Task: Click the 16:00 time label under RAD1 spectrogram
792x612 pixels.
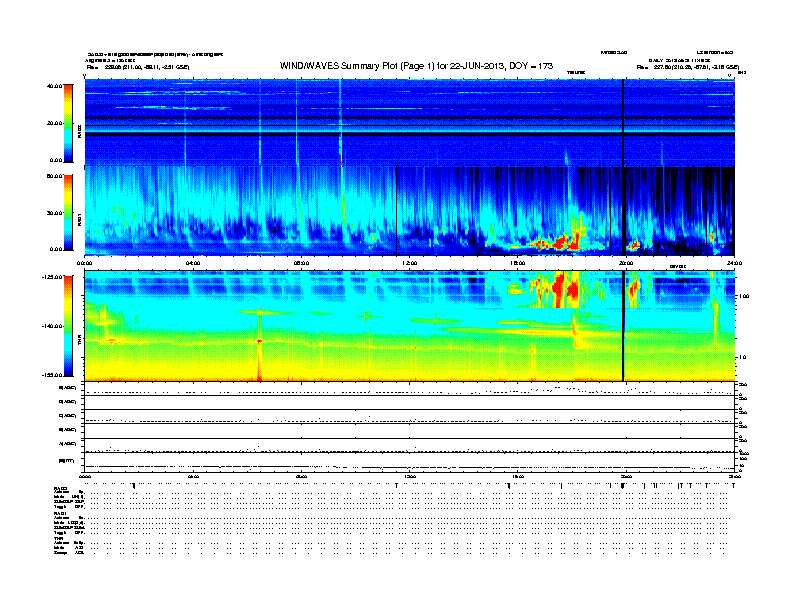Action: [x=518, y=263]
